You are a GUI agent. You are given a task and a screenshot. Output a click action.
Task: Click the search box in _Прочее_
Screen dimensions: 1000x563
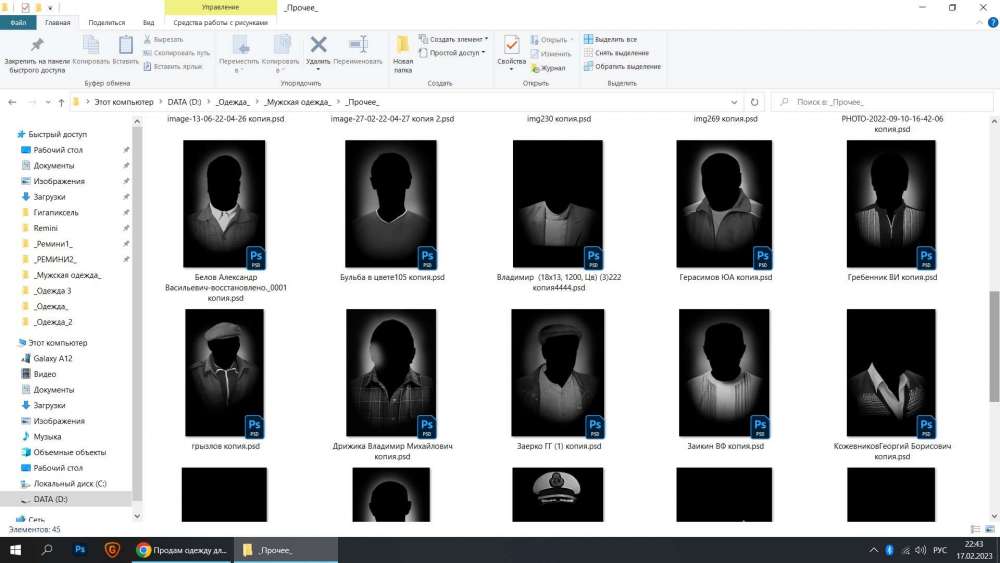pyautogui.click(x=882, y=102)
